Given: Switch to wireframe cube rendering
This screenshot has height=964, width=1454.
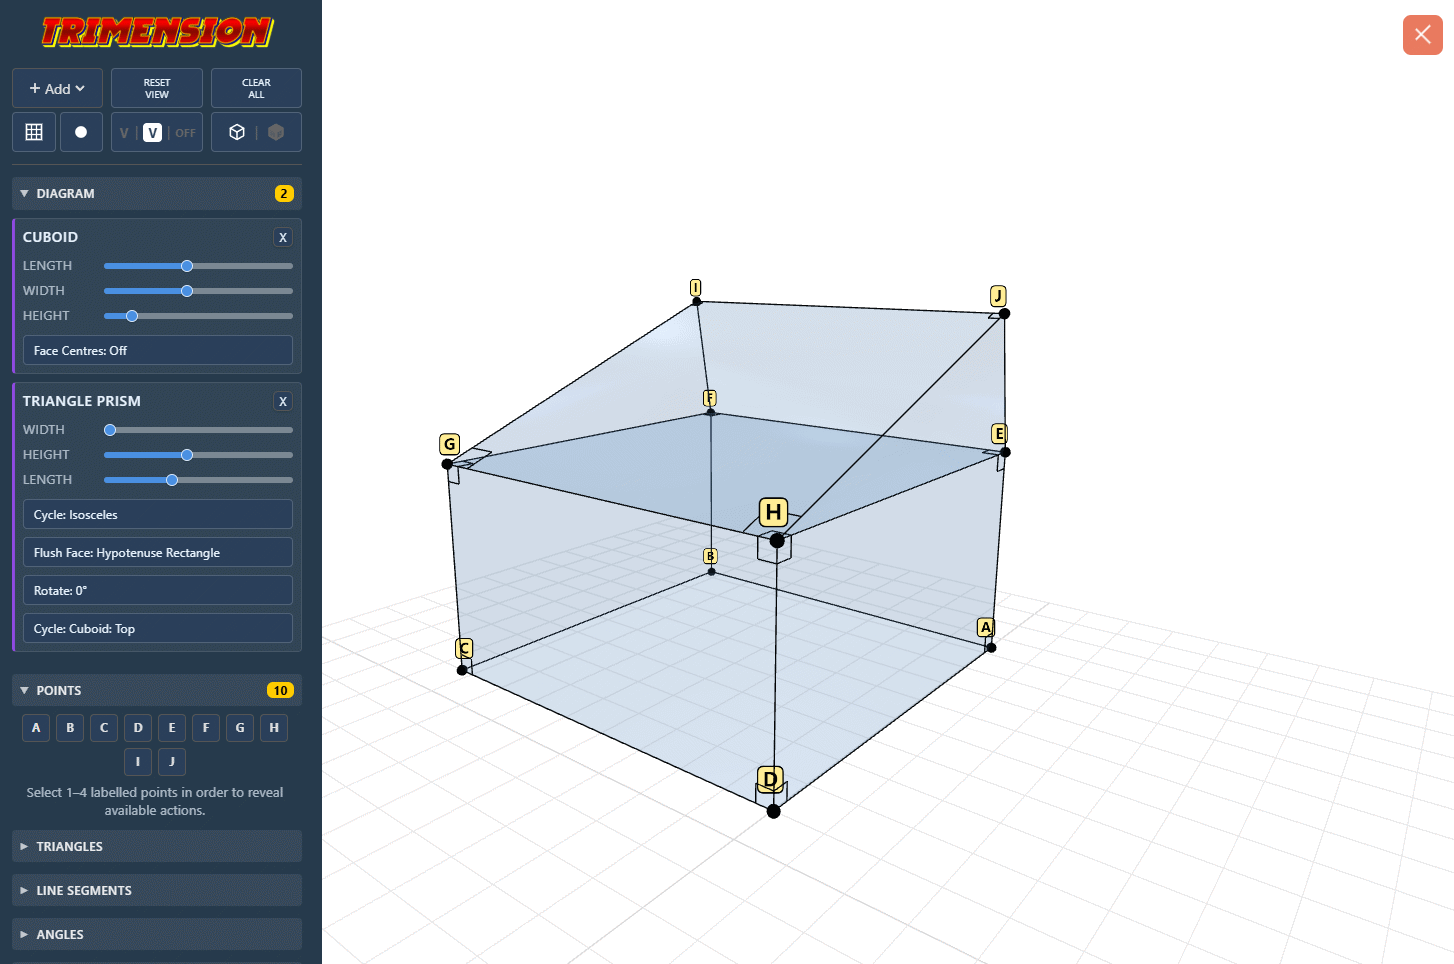Looking at the screenshot, I should [x=237, y=132].
